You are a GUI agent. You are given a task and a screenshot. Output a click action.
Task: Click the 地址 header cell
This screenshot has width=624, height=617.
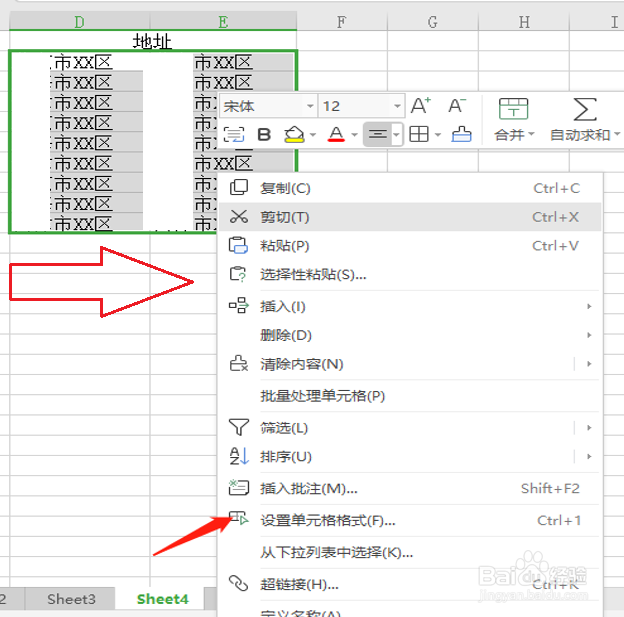(153, 41)
